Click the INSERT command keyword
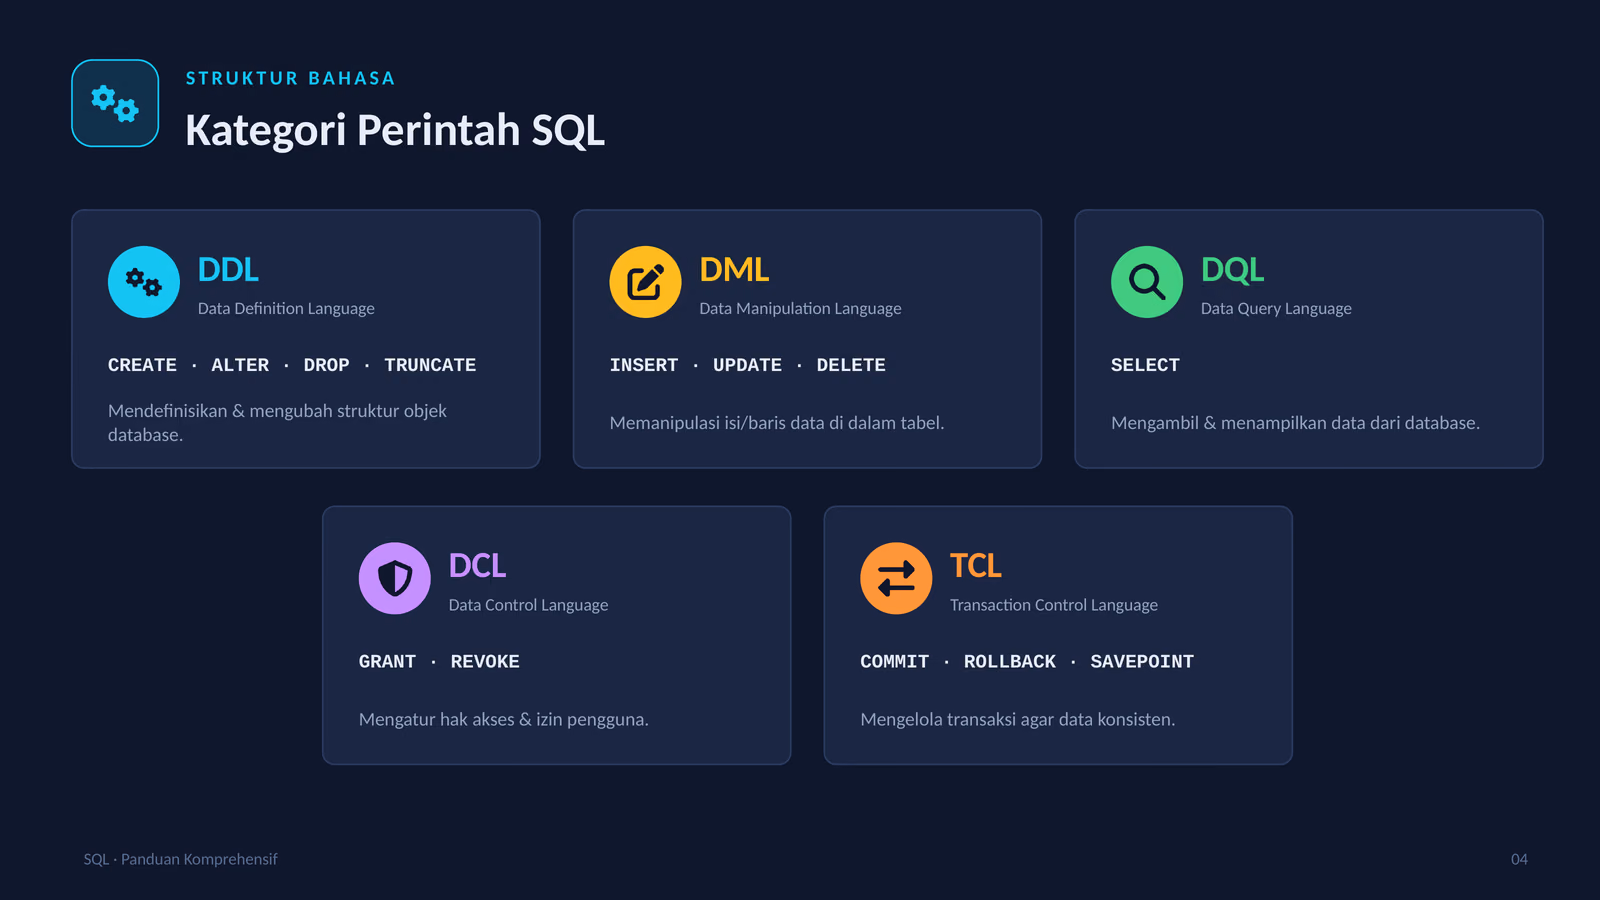Image resolution: width=1600 pixels, height=900 pixels. [x=644, y=365]
